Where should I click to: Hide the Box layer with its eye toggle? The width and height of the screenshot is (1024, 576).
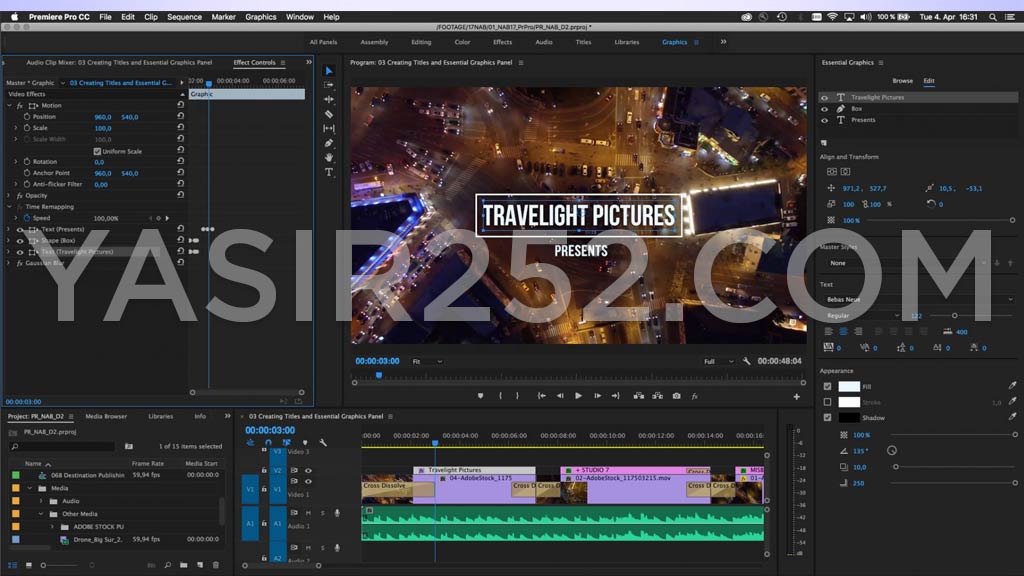(x=824, y=109)
